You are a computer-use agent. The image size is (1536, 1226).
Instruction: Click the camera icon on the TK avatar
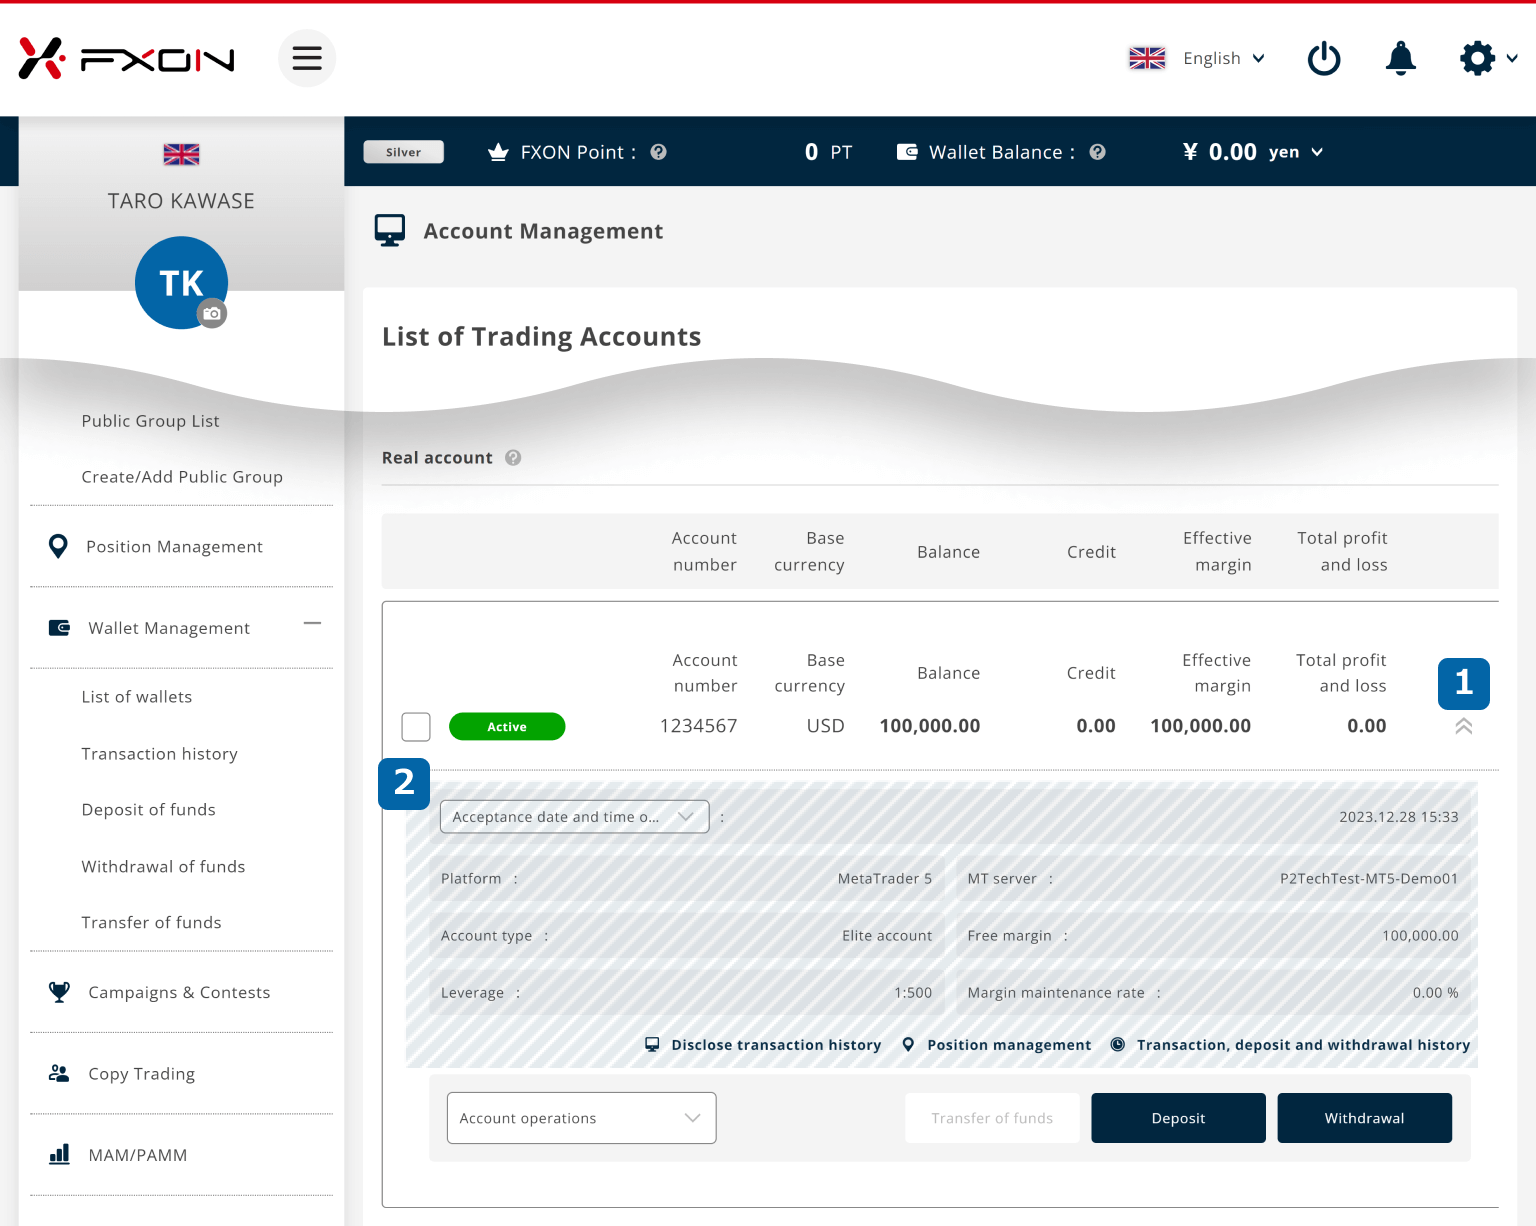[x=212, y=313]
